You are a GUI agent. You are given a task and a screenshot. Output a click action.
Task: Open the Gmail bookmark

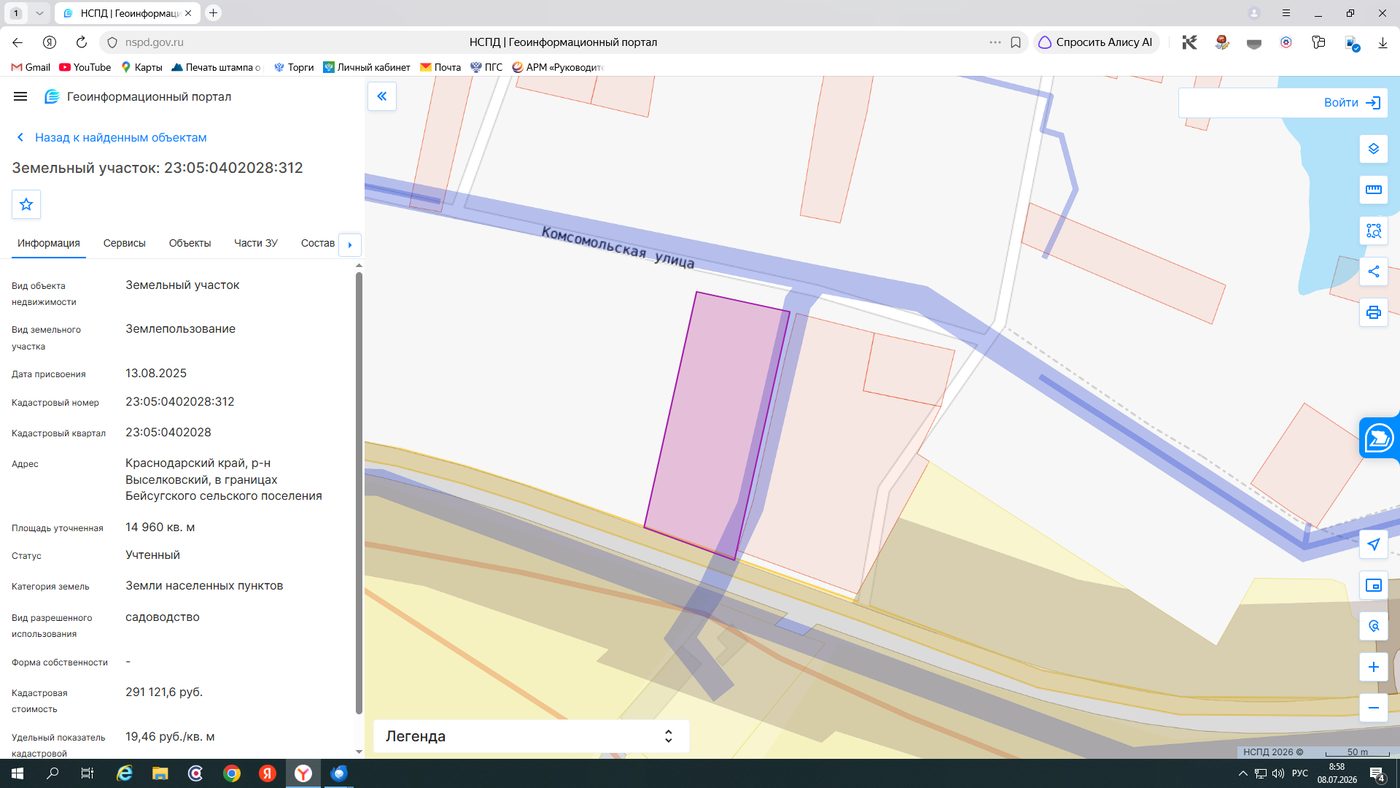click(x=30, y=67)
